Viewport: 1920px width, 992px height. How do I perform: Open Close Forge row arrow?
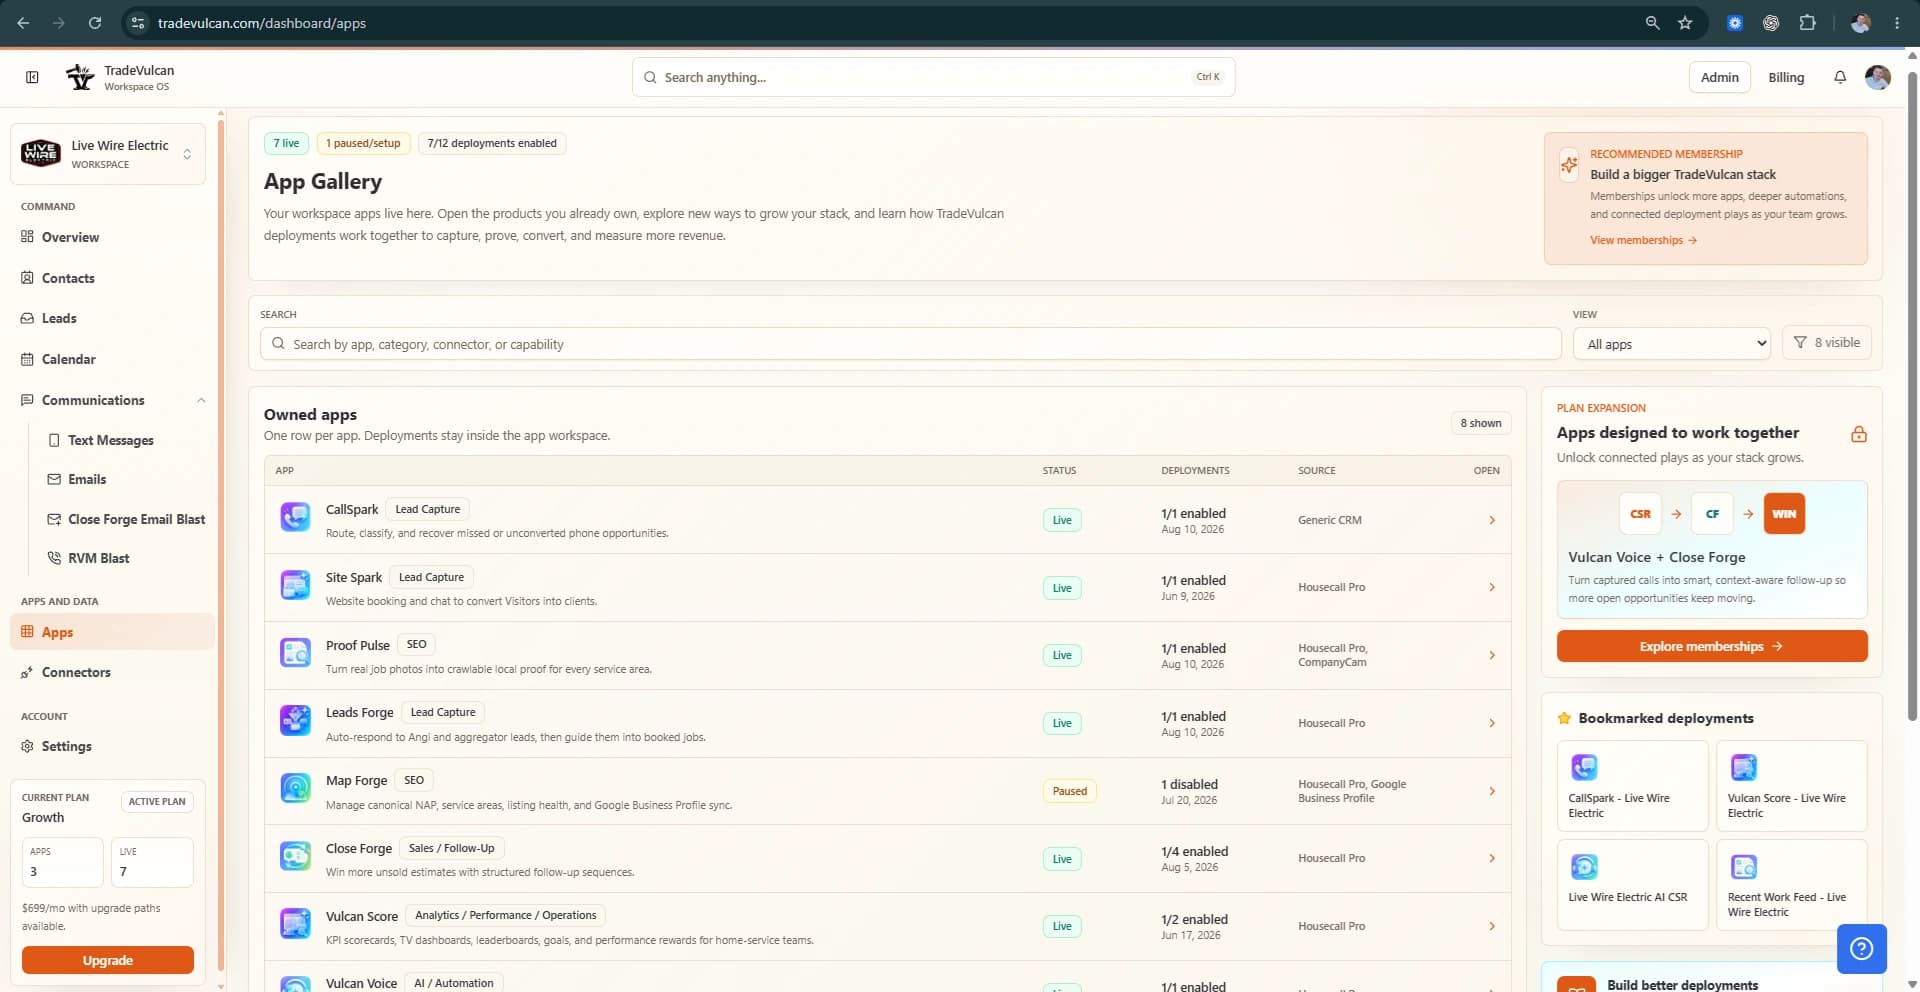click(1492, 858)
